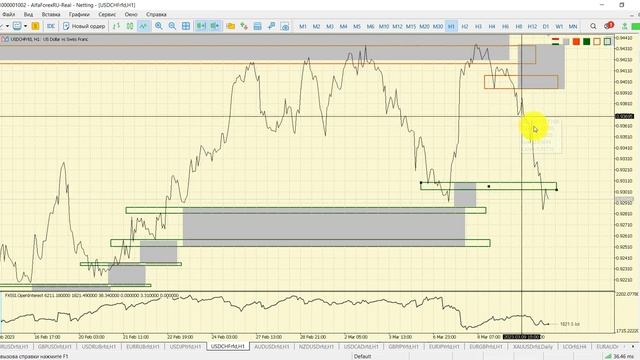Click the screenshot eye icon in toolbar
The width and height of the screenshot is (640, 360).
[x=285, y=26]
